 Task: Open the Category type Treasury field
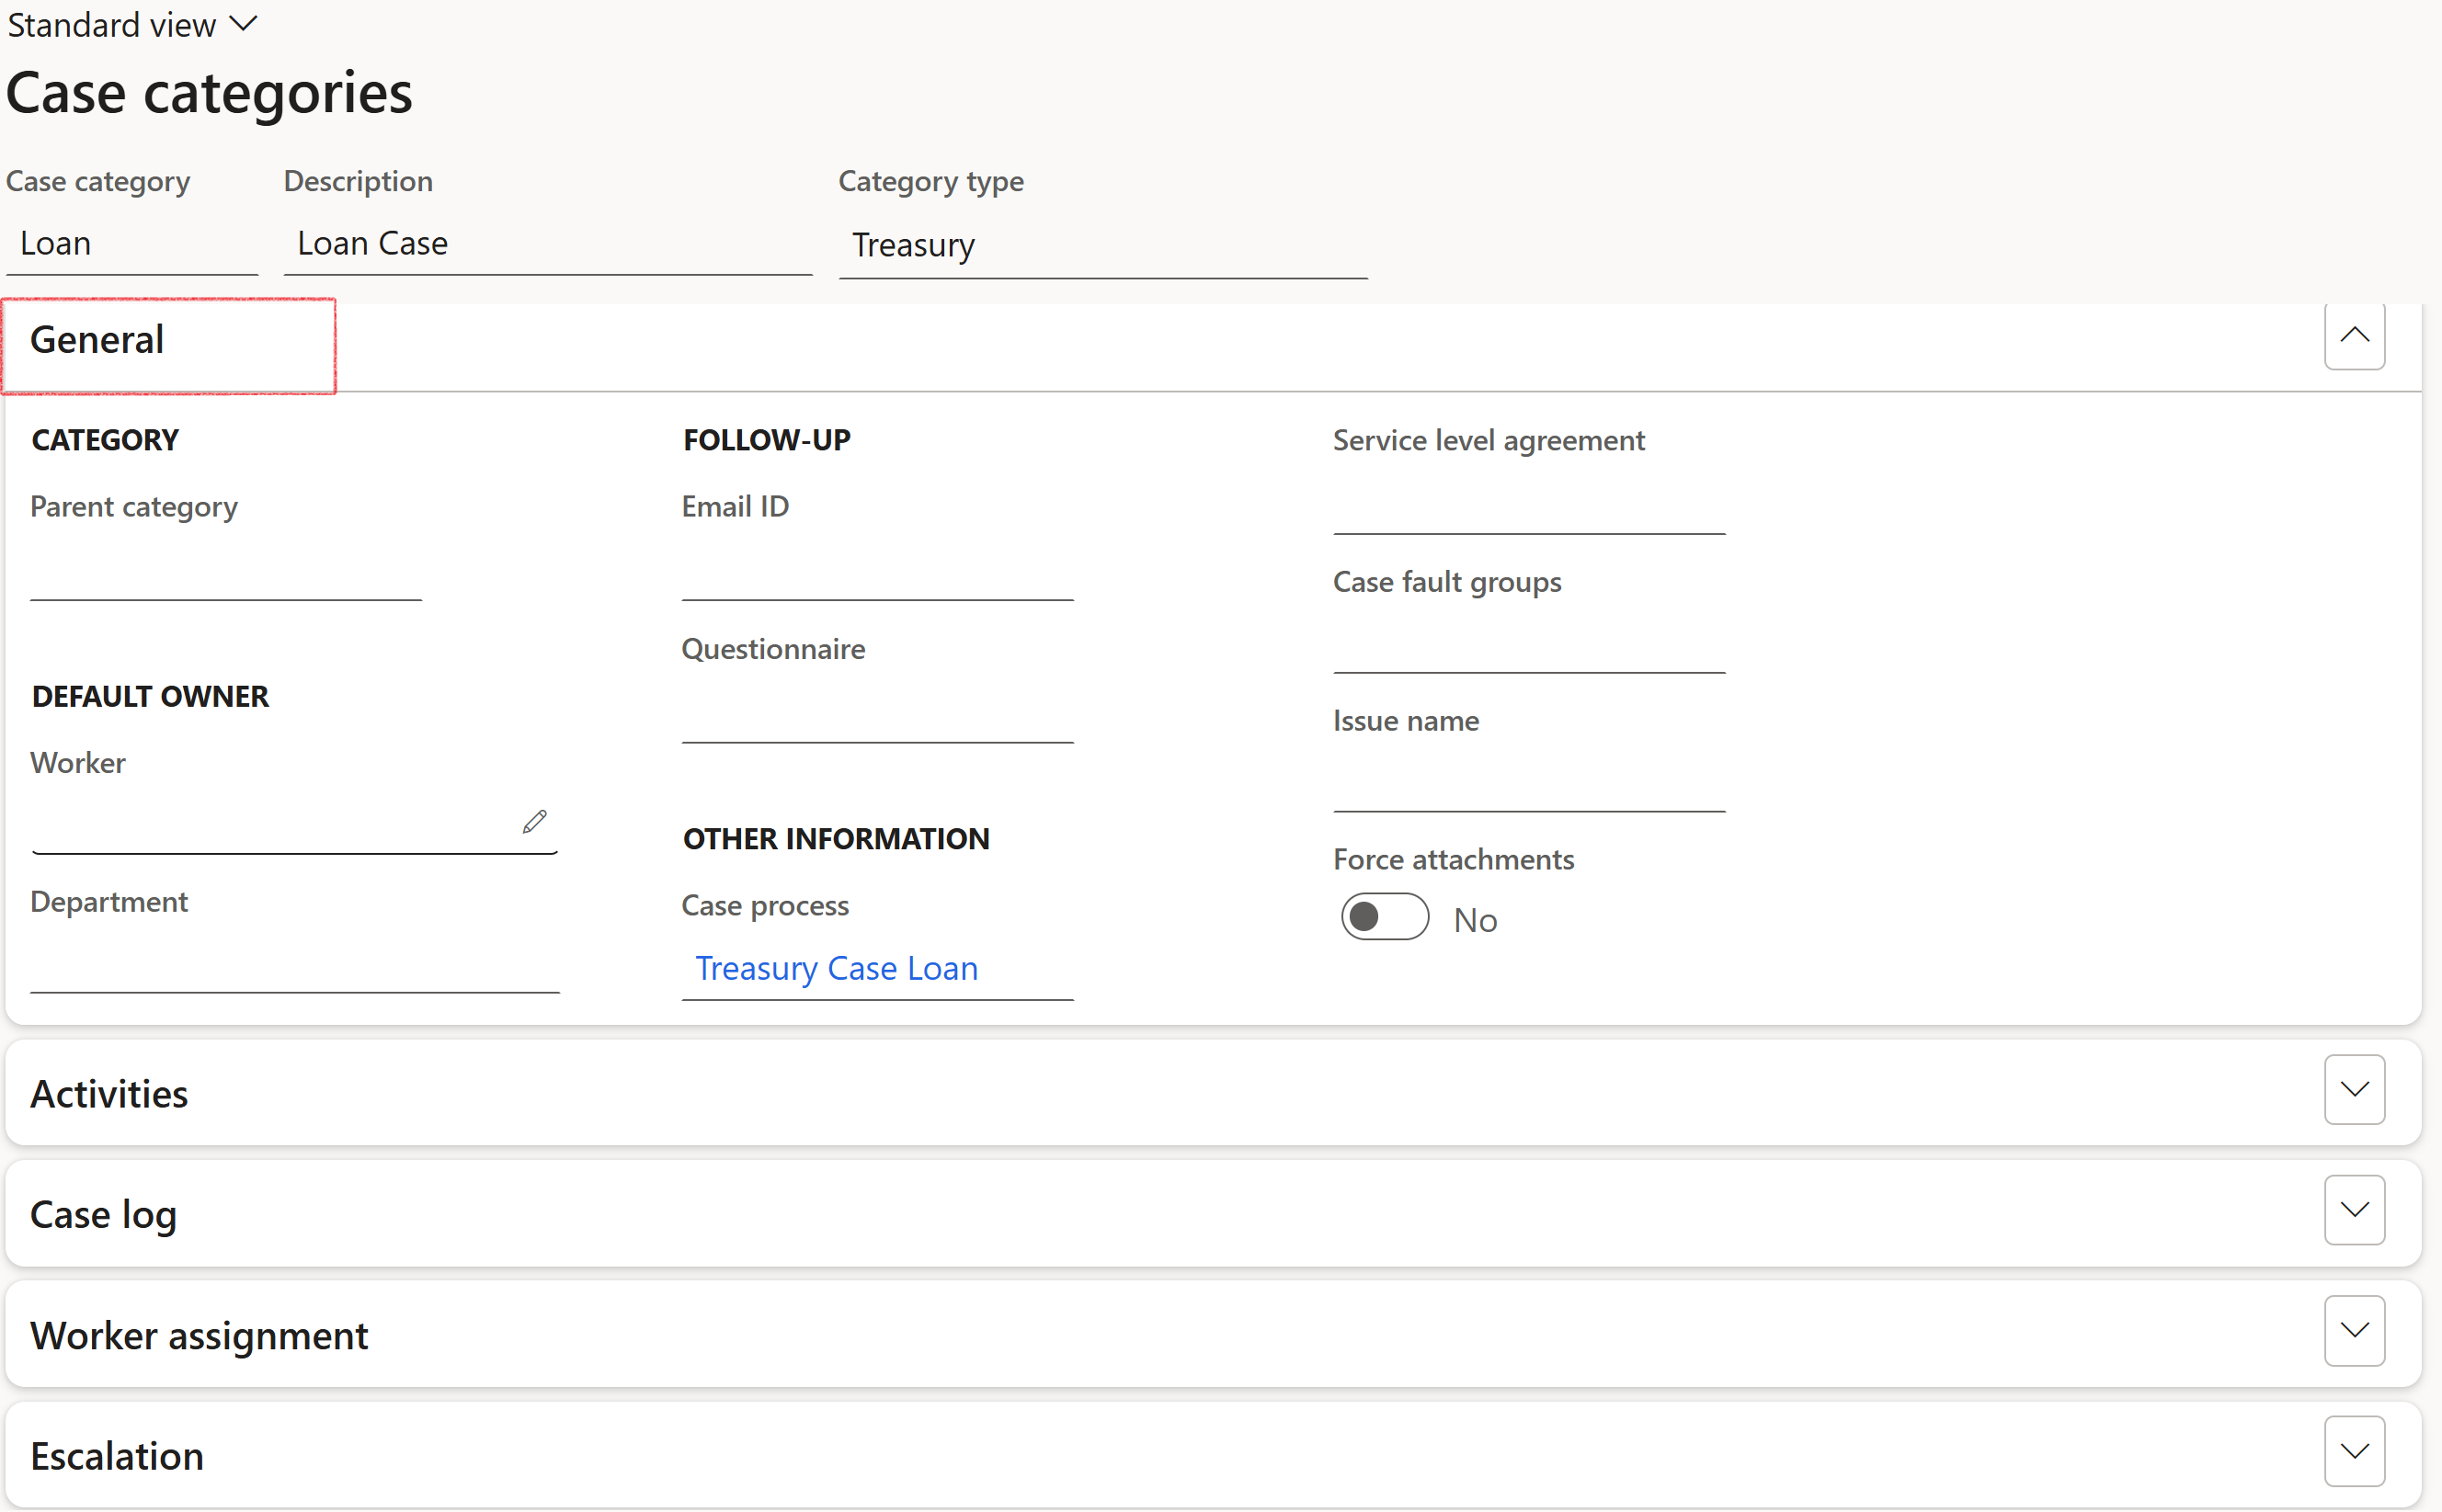tap(1102, 246)
